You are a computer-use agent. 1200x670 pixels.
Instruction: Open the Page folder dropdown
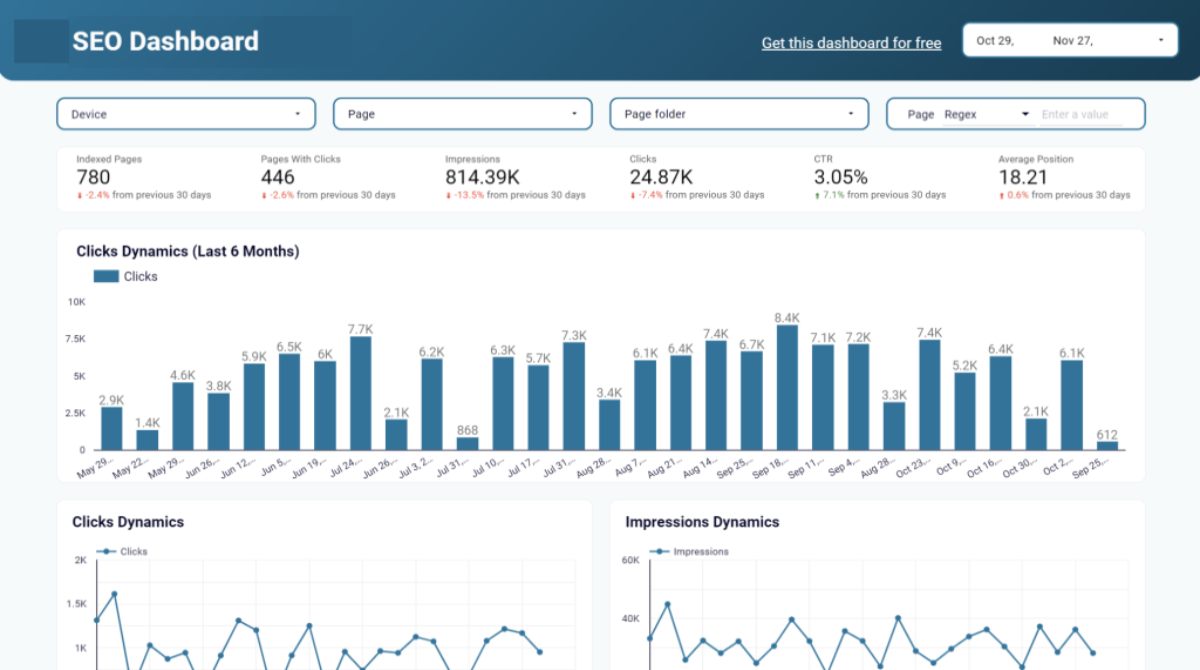pos(739,114)
